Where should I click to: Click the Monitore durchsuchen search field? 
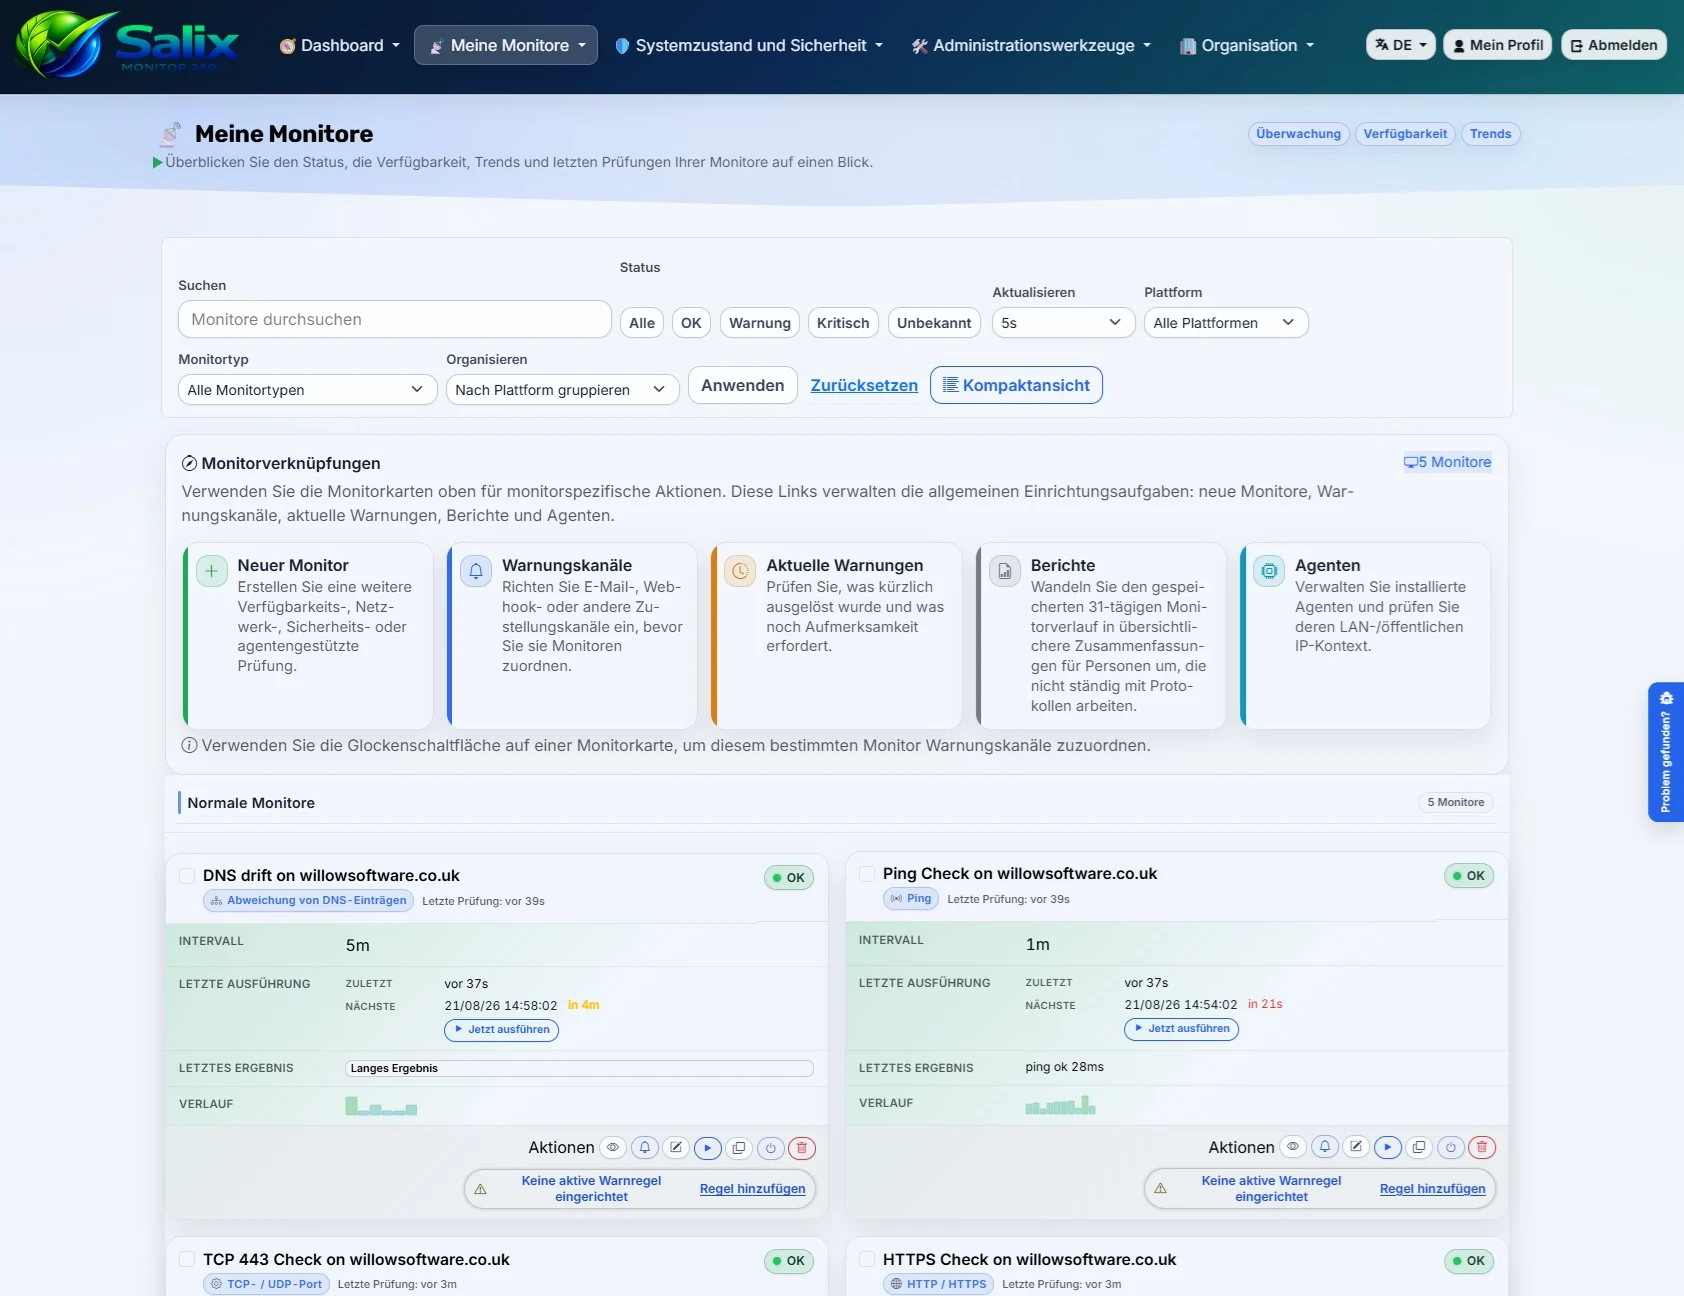pos(394,319)
